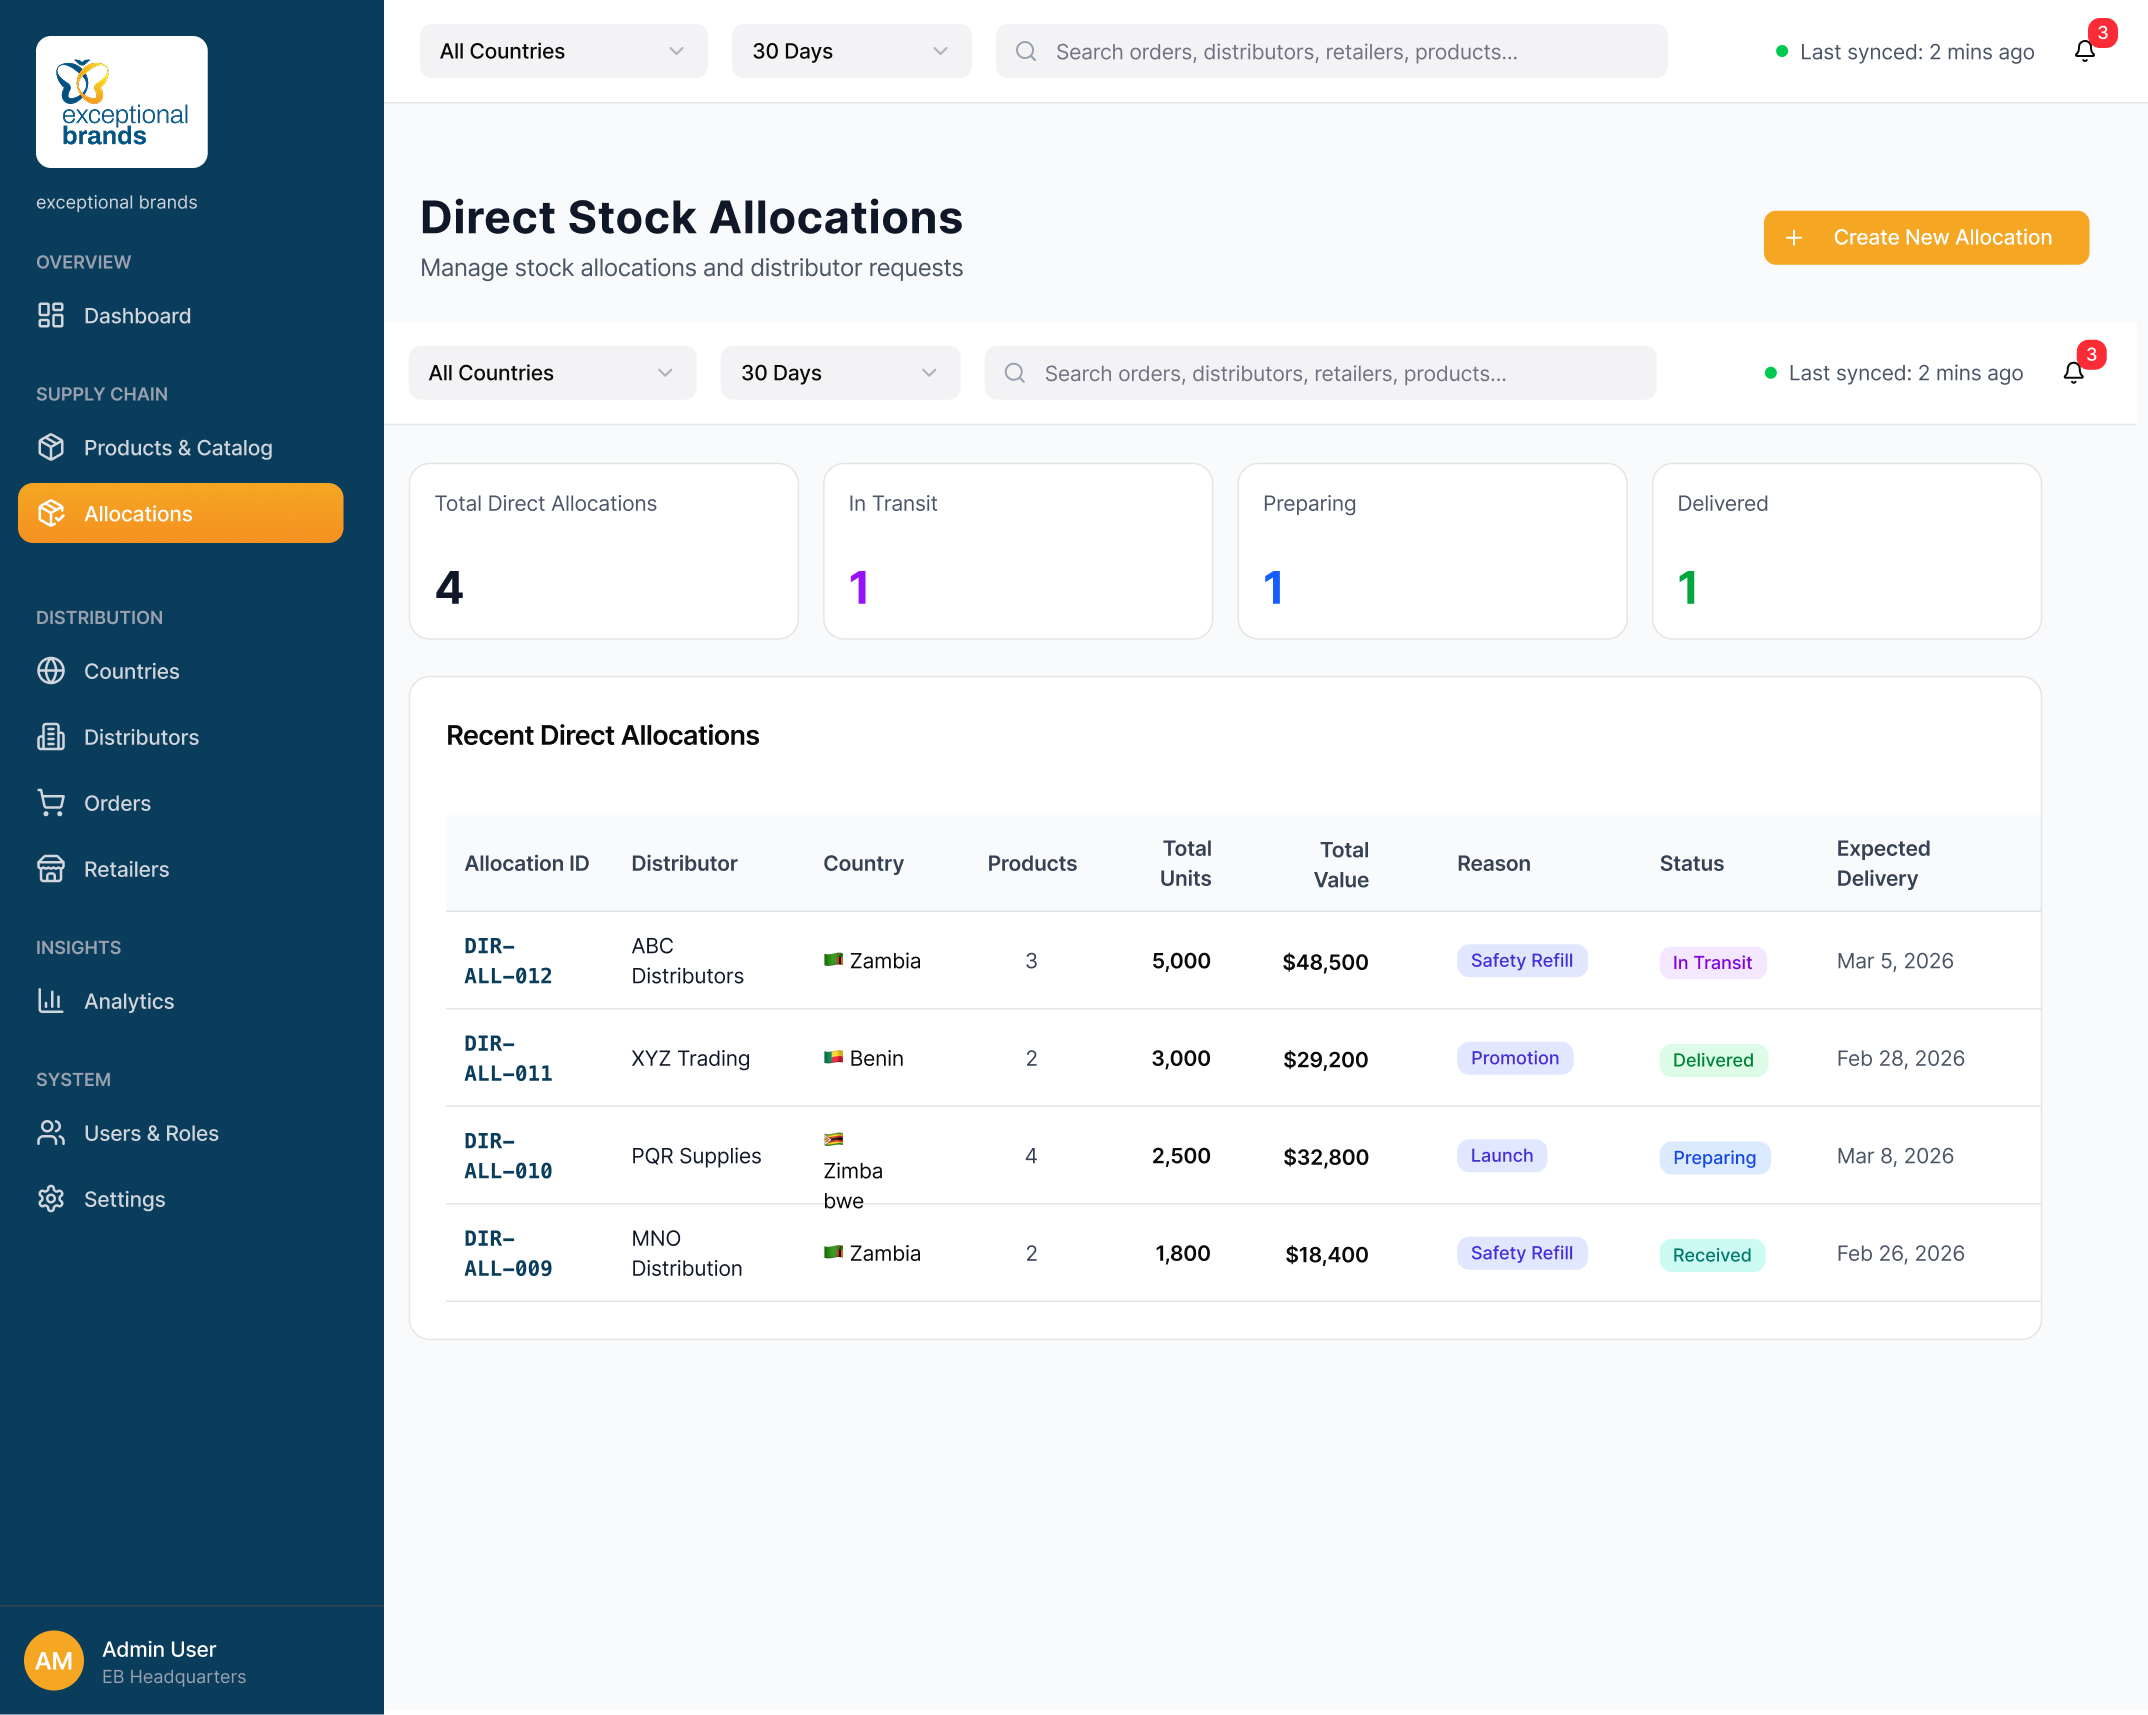Viewport: 2148px width, 1715px height.
Task: Click the exceptional brands logo
Action: (122, 102)
